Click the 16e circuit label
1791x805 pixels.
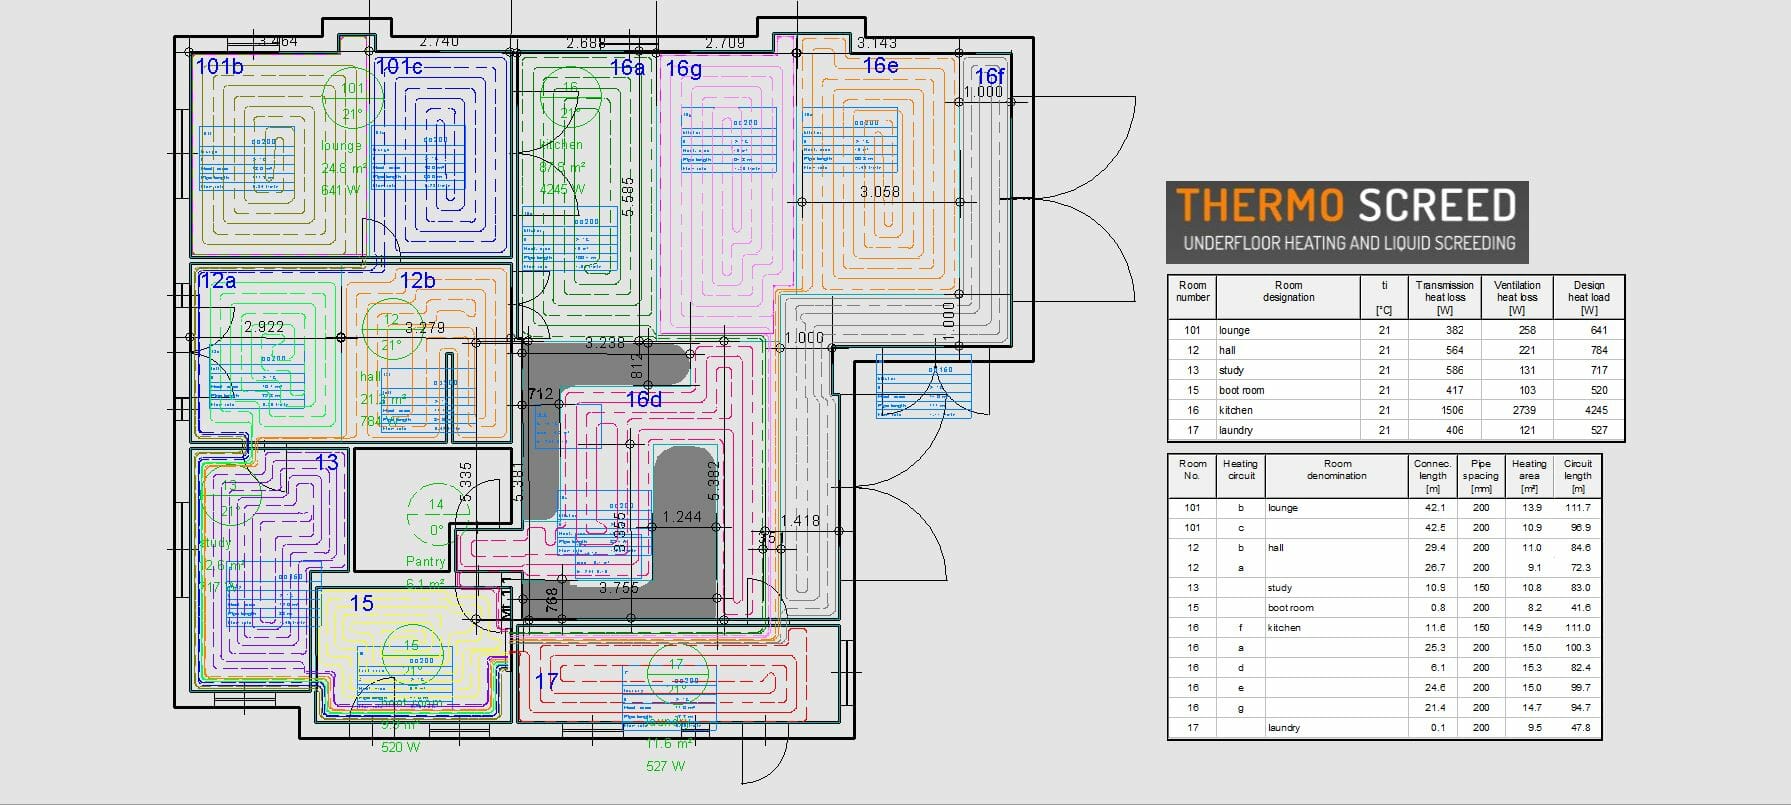pyautogui.click(x=880, y=66)
